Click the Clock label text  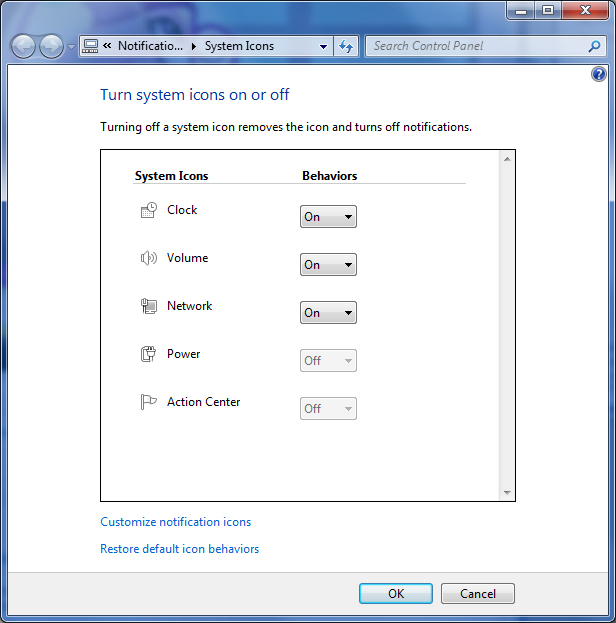coord(182,210)
